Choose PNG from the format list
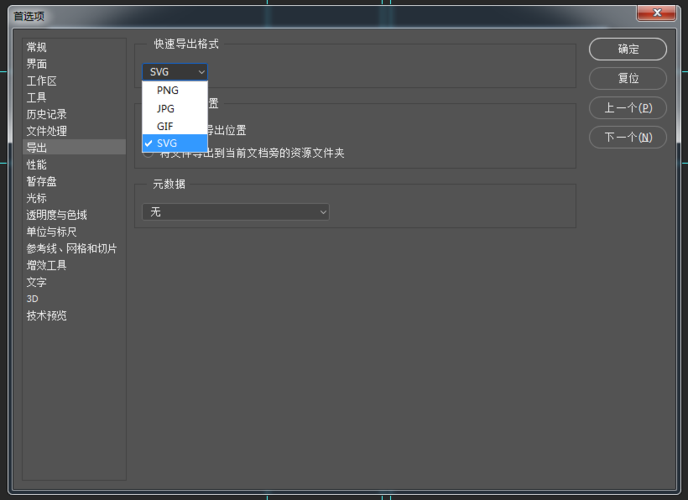The width and height of the screenshot is (688, 500). click(x=175, y=90)
